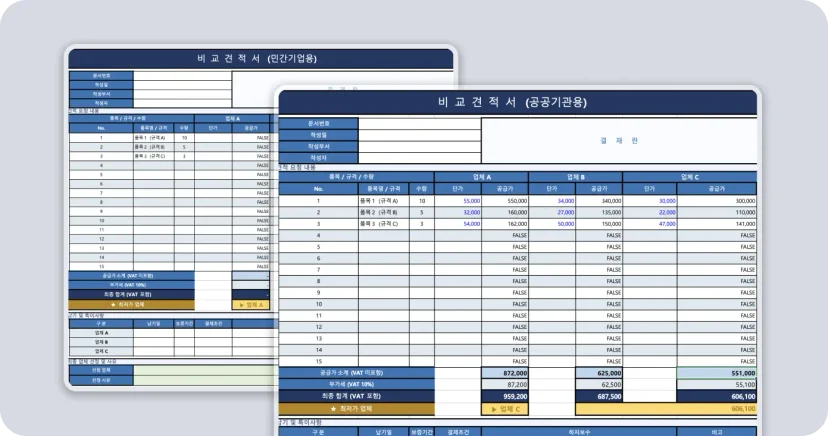Select unit price 47,000 cell
The image size is (828, 436).
650,224
